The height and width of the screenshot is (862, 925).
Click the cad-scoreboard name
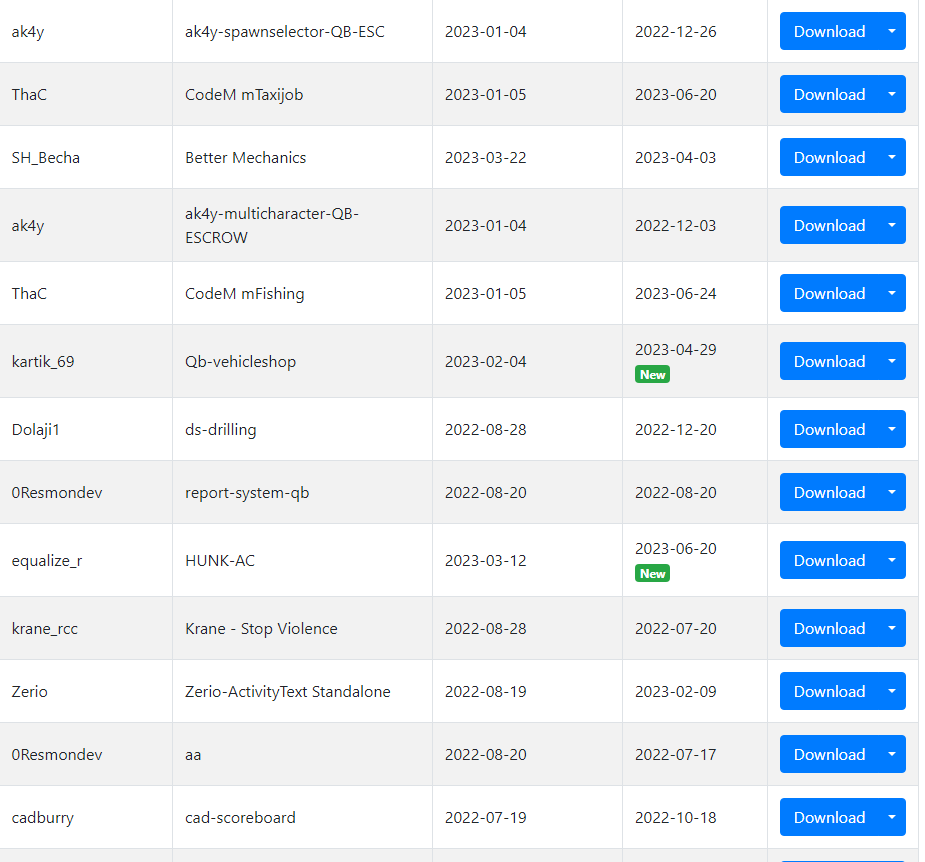(240, 818)
